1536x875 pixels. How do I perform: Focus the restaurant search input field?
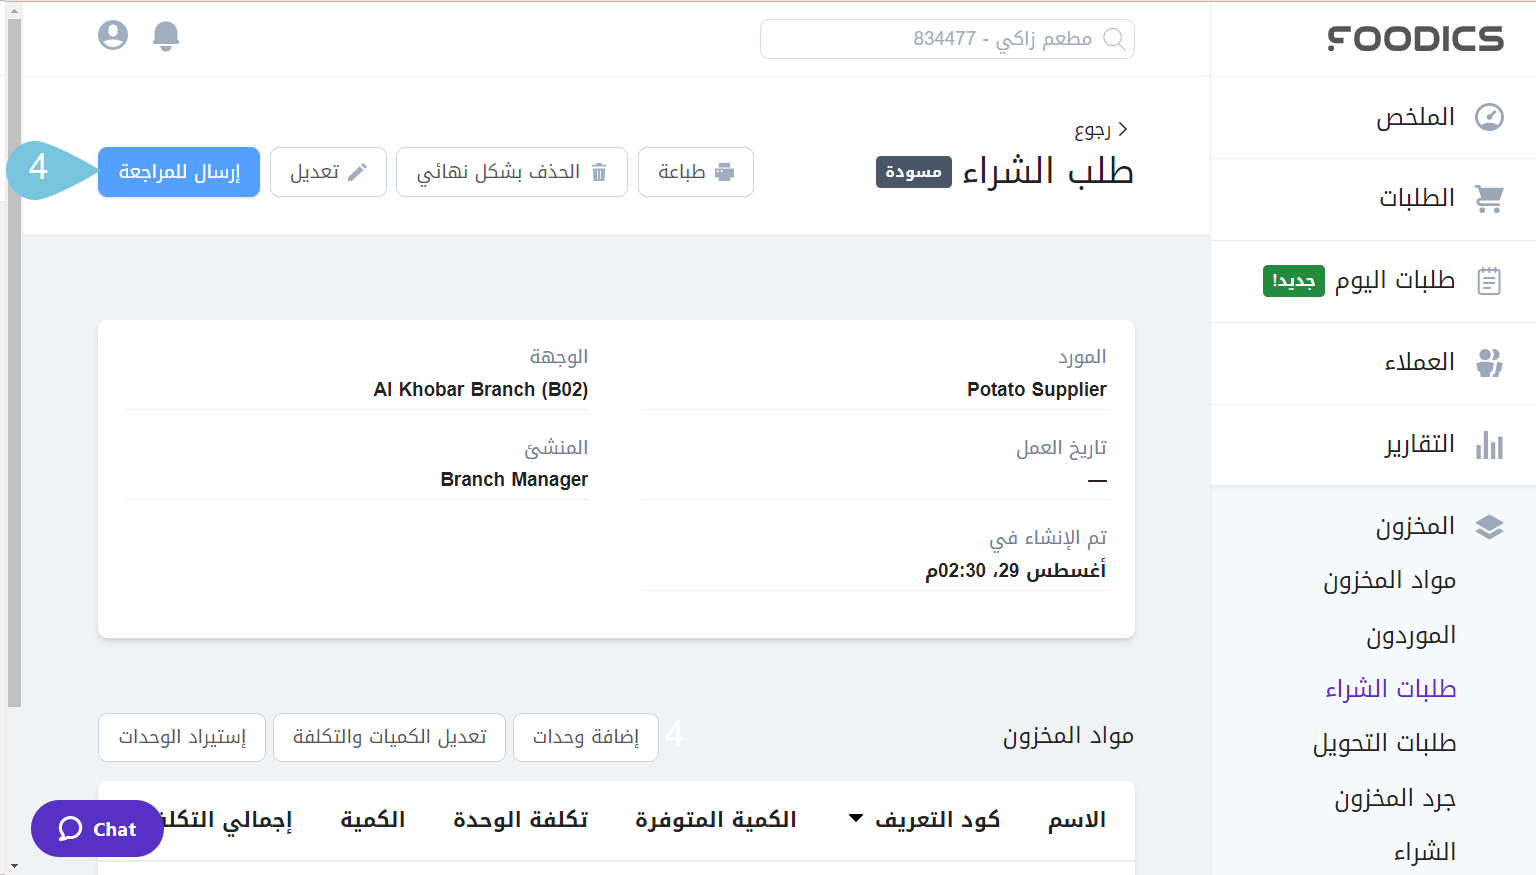930,39
